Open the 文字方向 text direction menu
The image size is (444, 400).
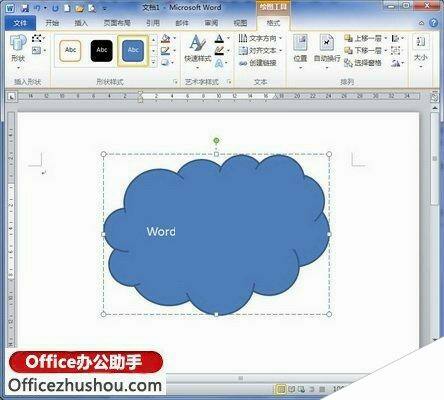(x=260, y=38)
